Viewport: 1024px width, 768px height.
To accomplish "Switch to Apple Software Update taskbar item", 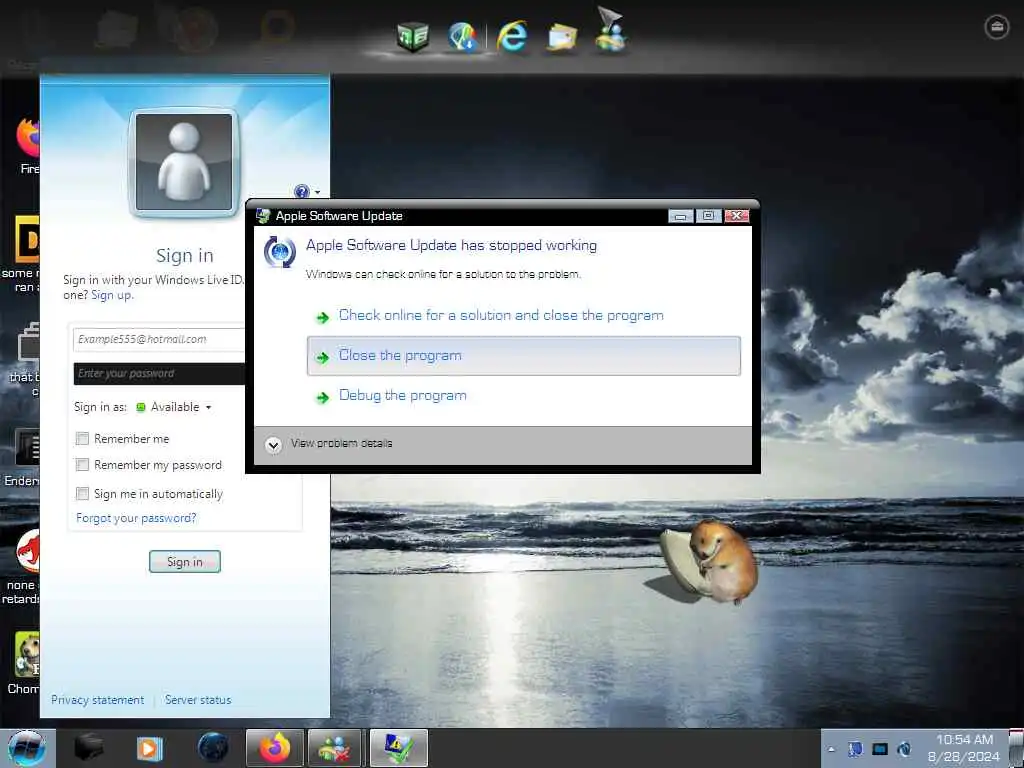I will (398, 748).
